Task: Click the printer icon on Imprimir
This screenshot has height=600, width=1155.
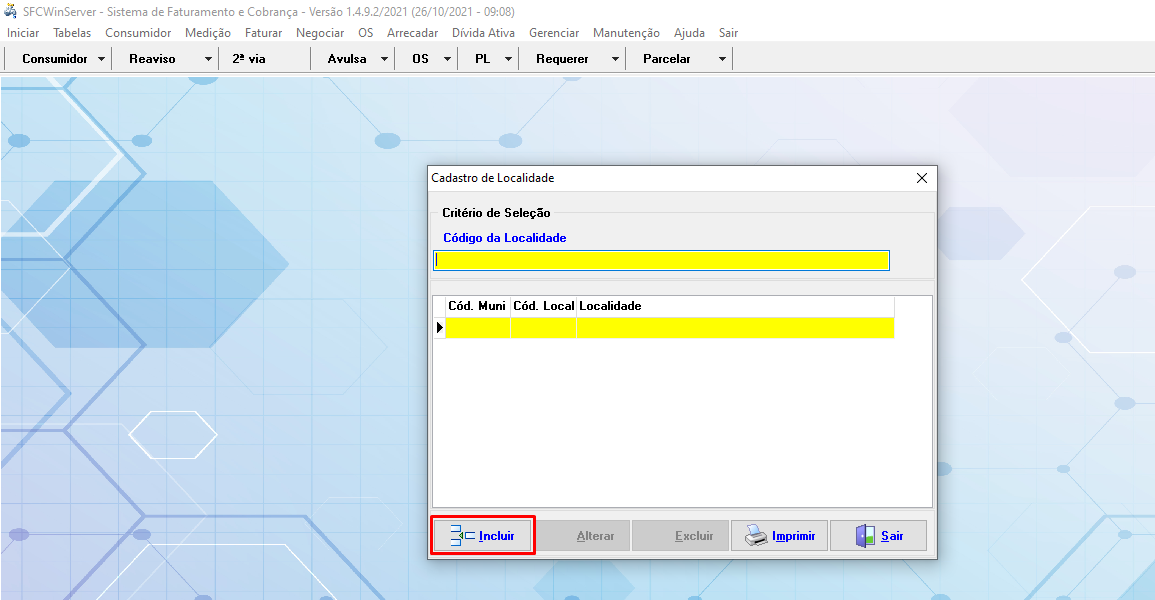Action: click(756, 536)
